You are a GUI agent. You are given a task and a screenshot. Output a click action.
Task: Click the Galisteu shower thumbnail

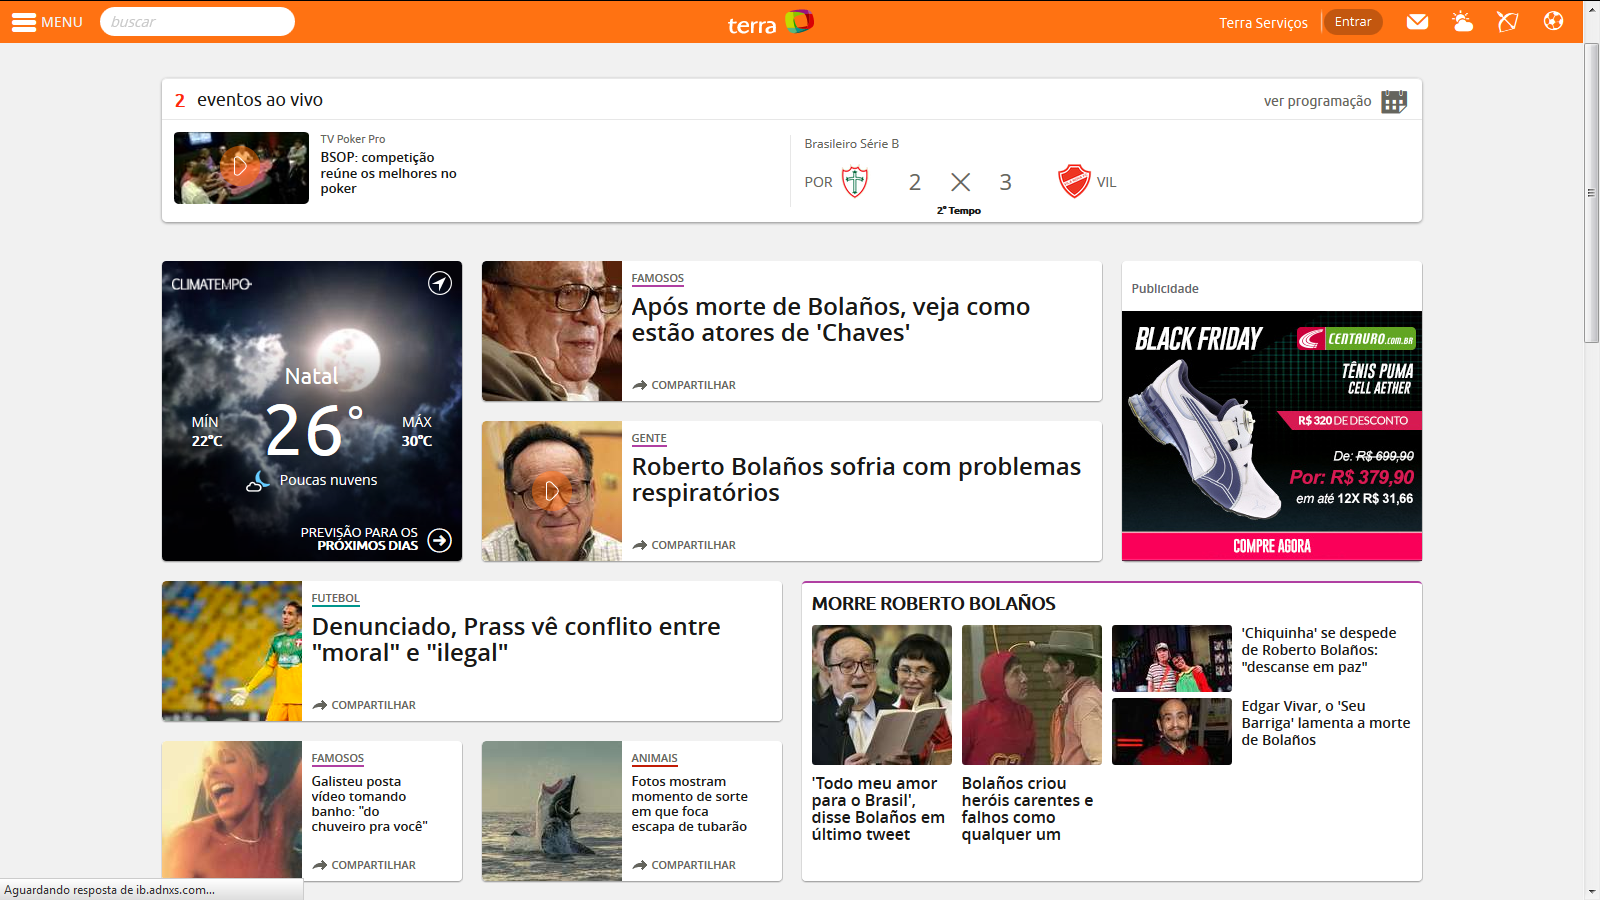[232, 811]
